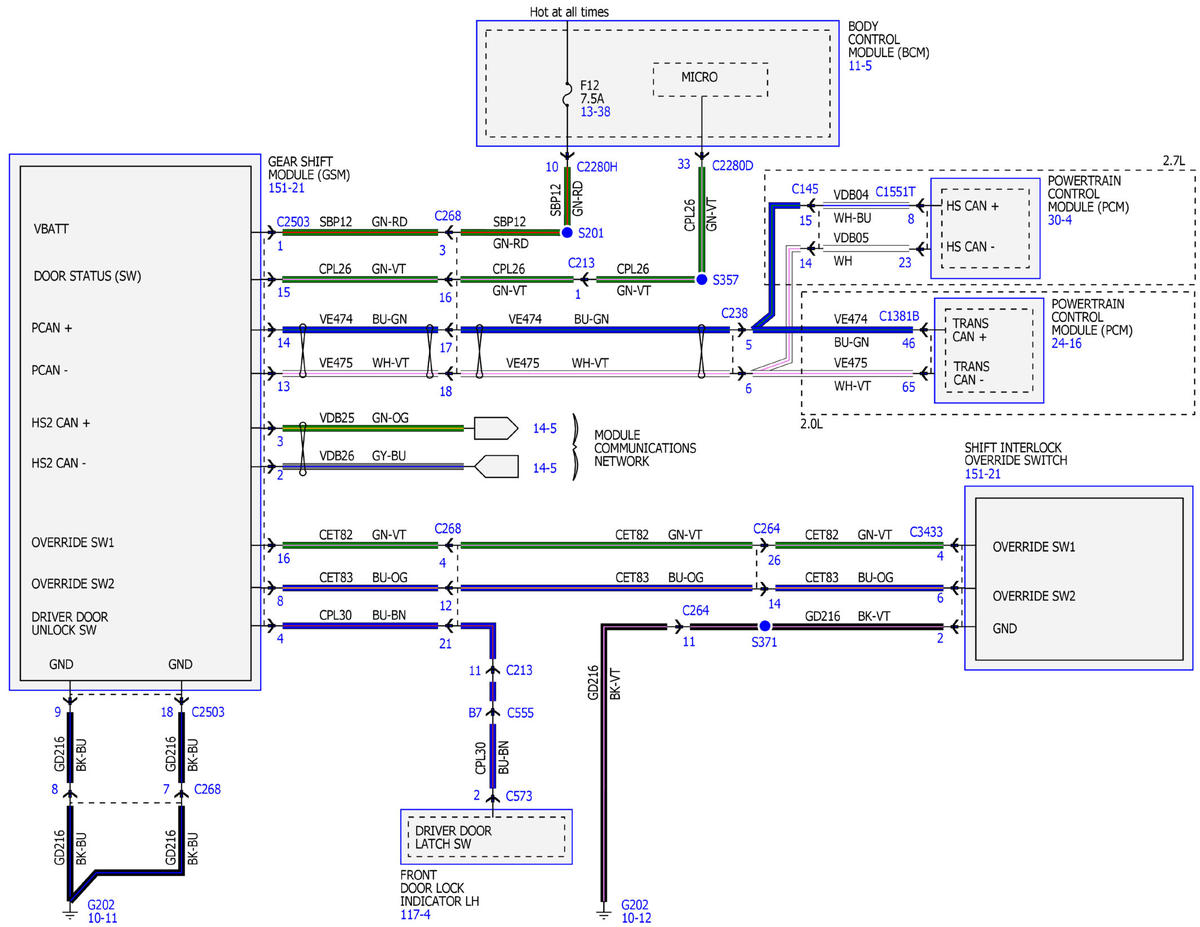Viewport: 1200px width, 927px height.
Task: Select connector label C2280D
Action: [732, 165]
